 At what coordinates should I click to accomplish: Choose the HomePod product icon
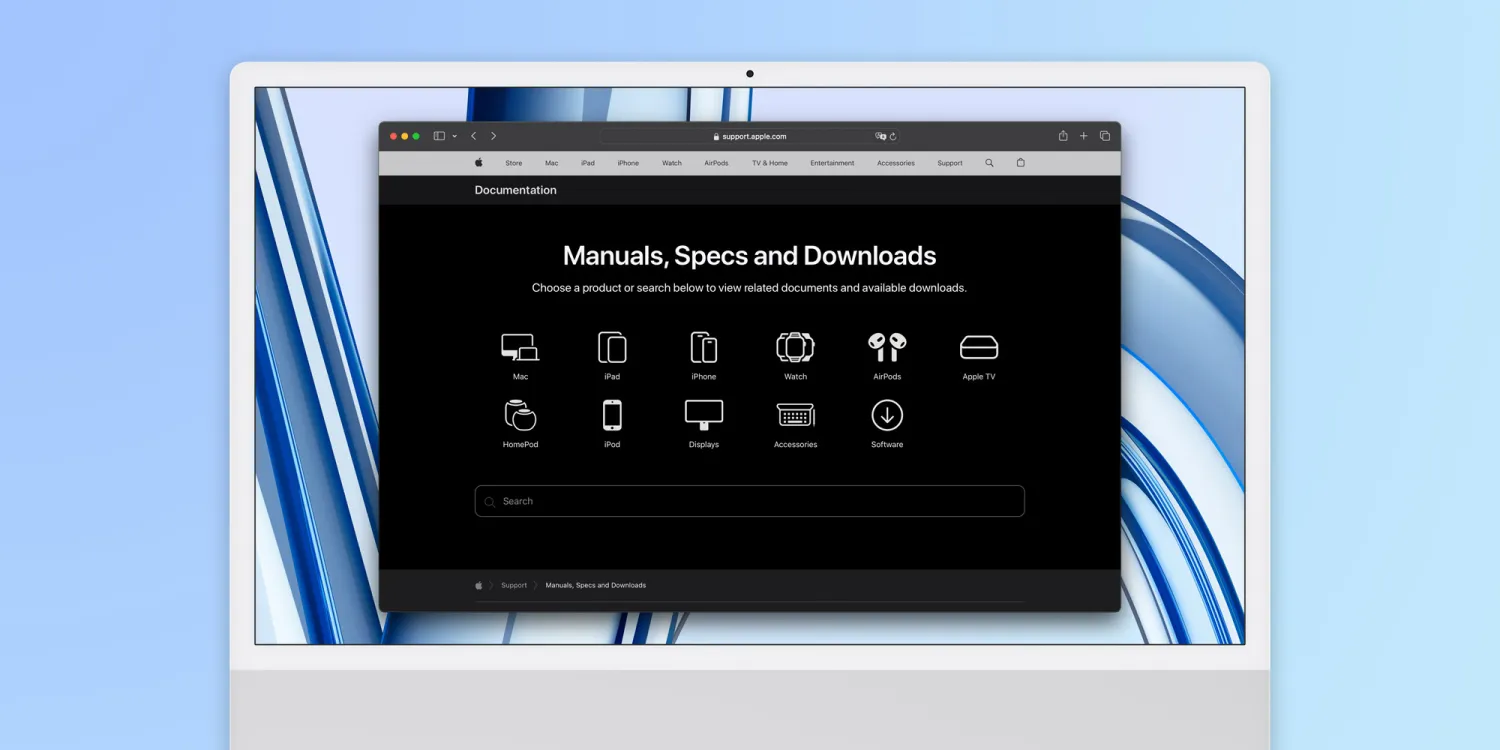point(520,415)
